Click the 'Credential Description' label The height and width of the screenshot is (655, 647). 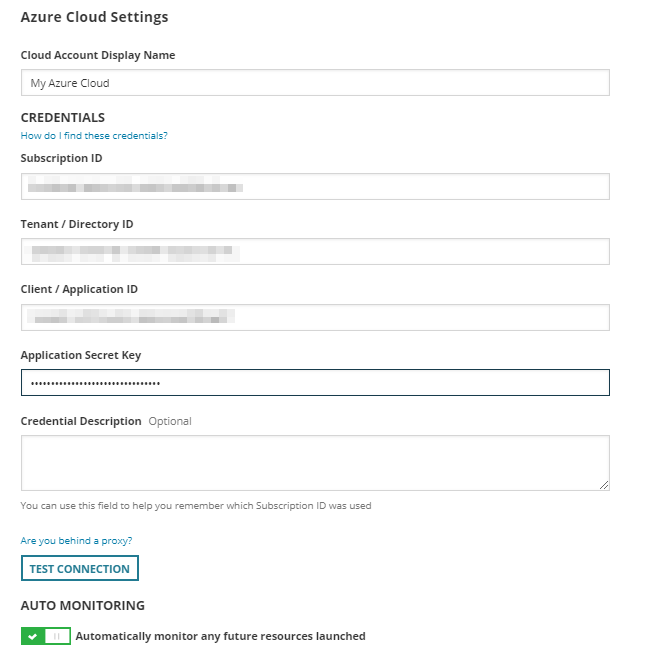[x=81, y=421]
